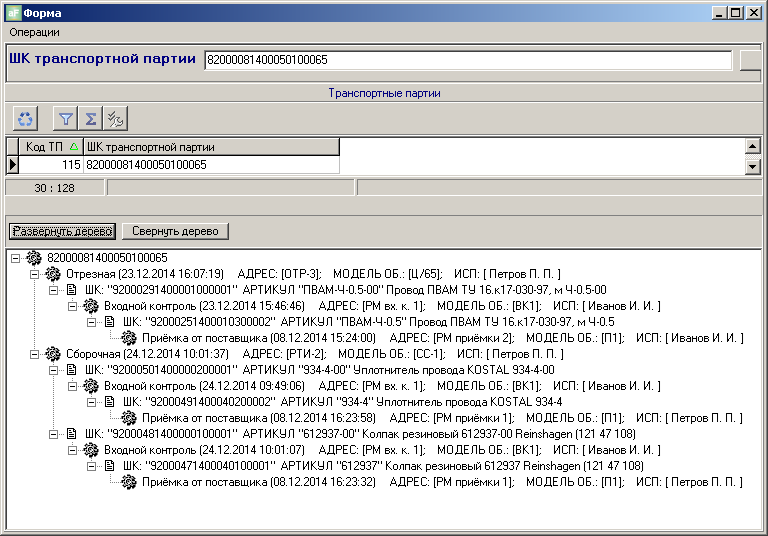Open the filter funnel tool

[66, 119]
